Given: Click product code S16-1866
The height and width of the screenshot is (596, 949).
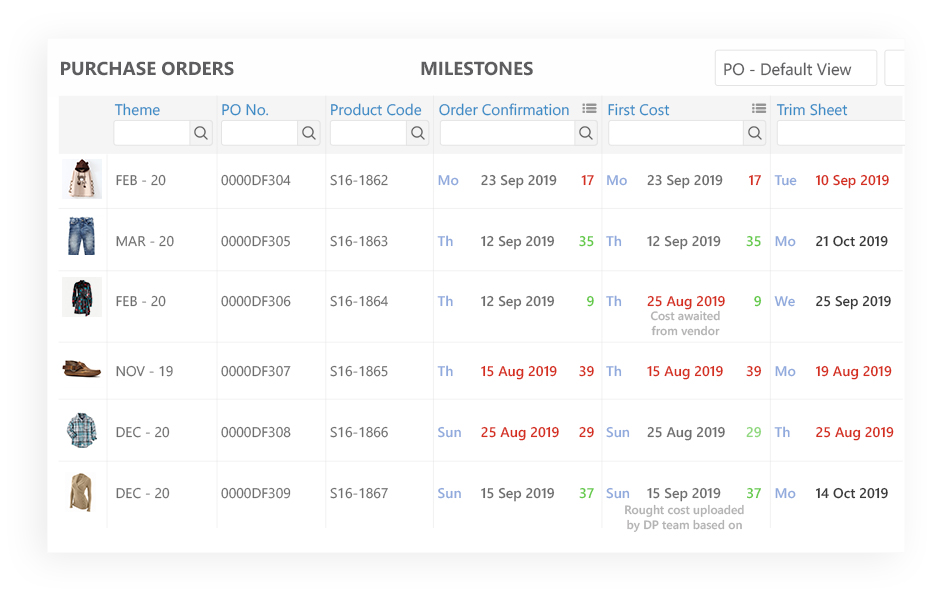Looking at the screenshot, I should 359,433.
